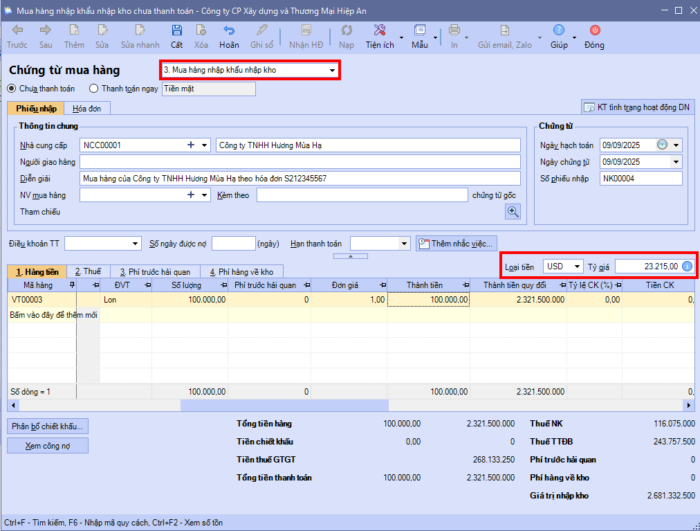The width and height of the screenshot is (700, 531).
Task: Click the Phân bổ chiết khấu button
Action: pyautogui.click(x=49, y=425)
